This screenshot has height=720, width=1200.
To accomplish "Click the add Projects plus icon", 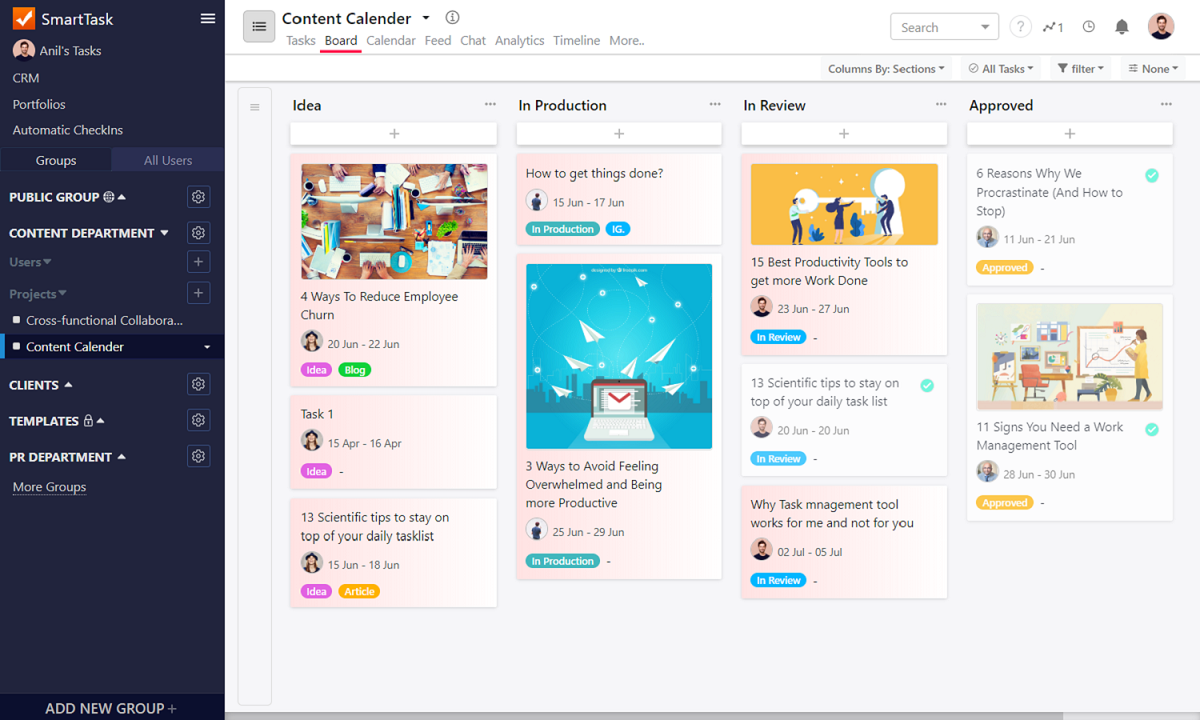I will 198,293.
